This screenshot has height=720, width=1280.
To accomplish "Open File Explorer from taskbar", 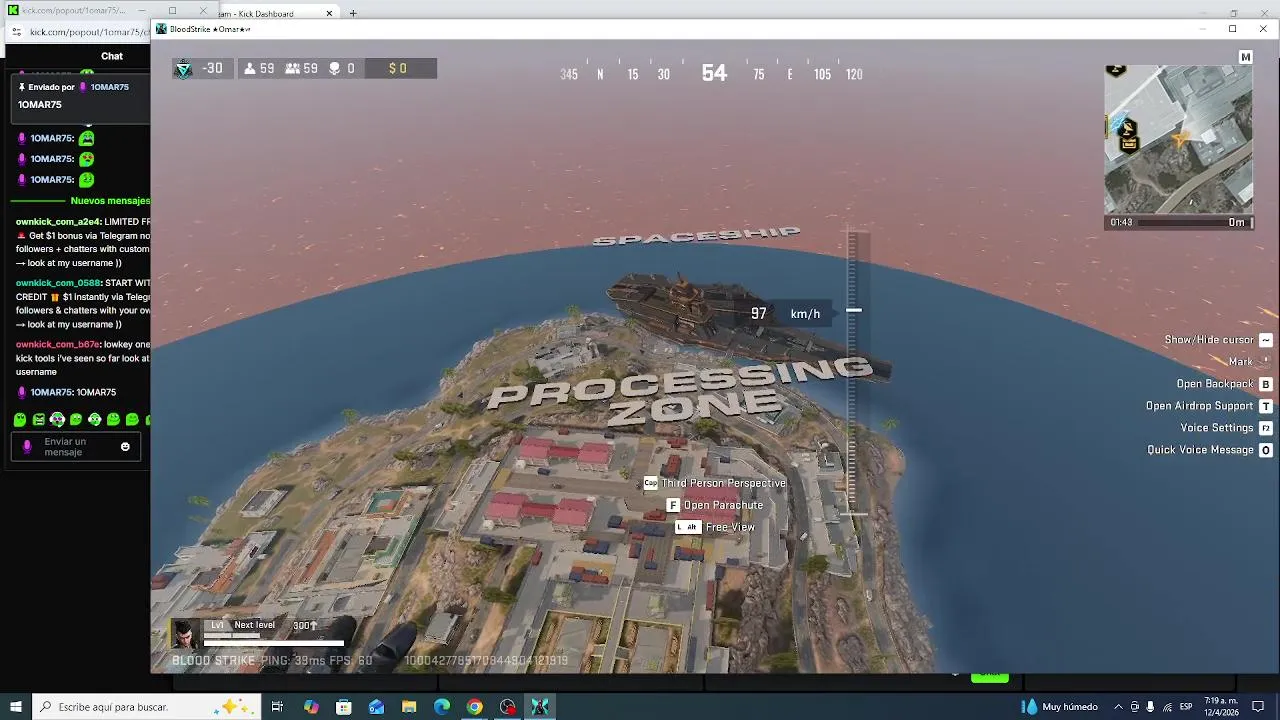I will [409, 707].
